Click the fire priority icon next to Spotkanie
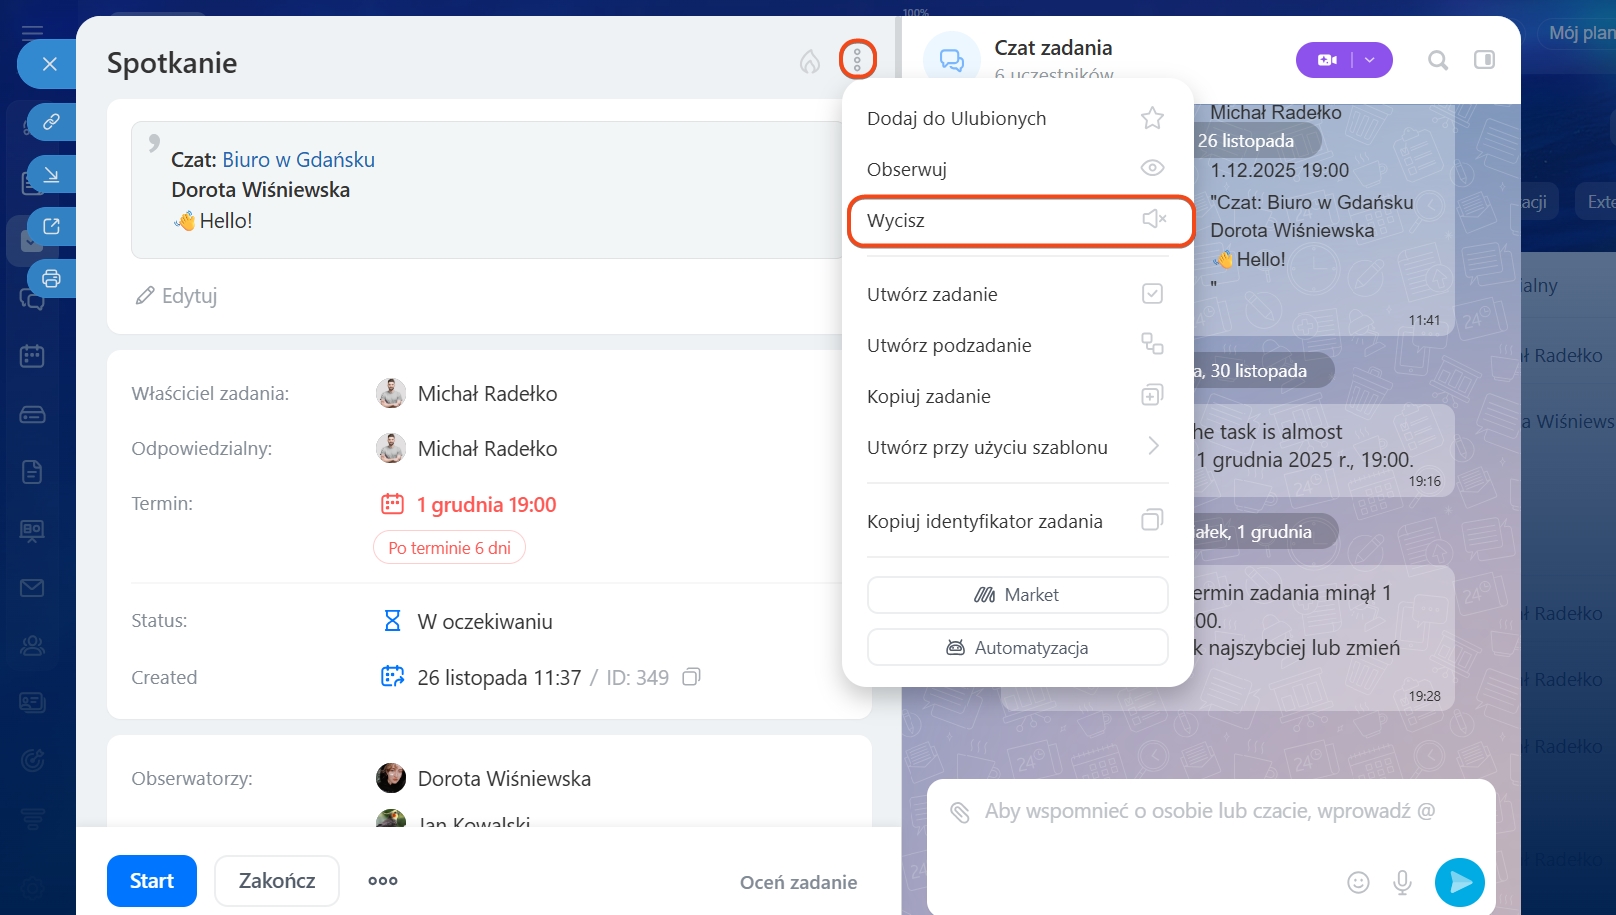Image resolution: width=1616 pixels, height=915 pixels. (x=809, y=62)
